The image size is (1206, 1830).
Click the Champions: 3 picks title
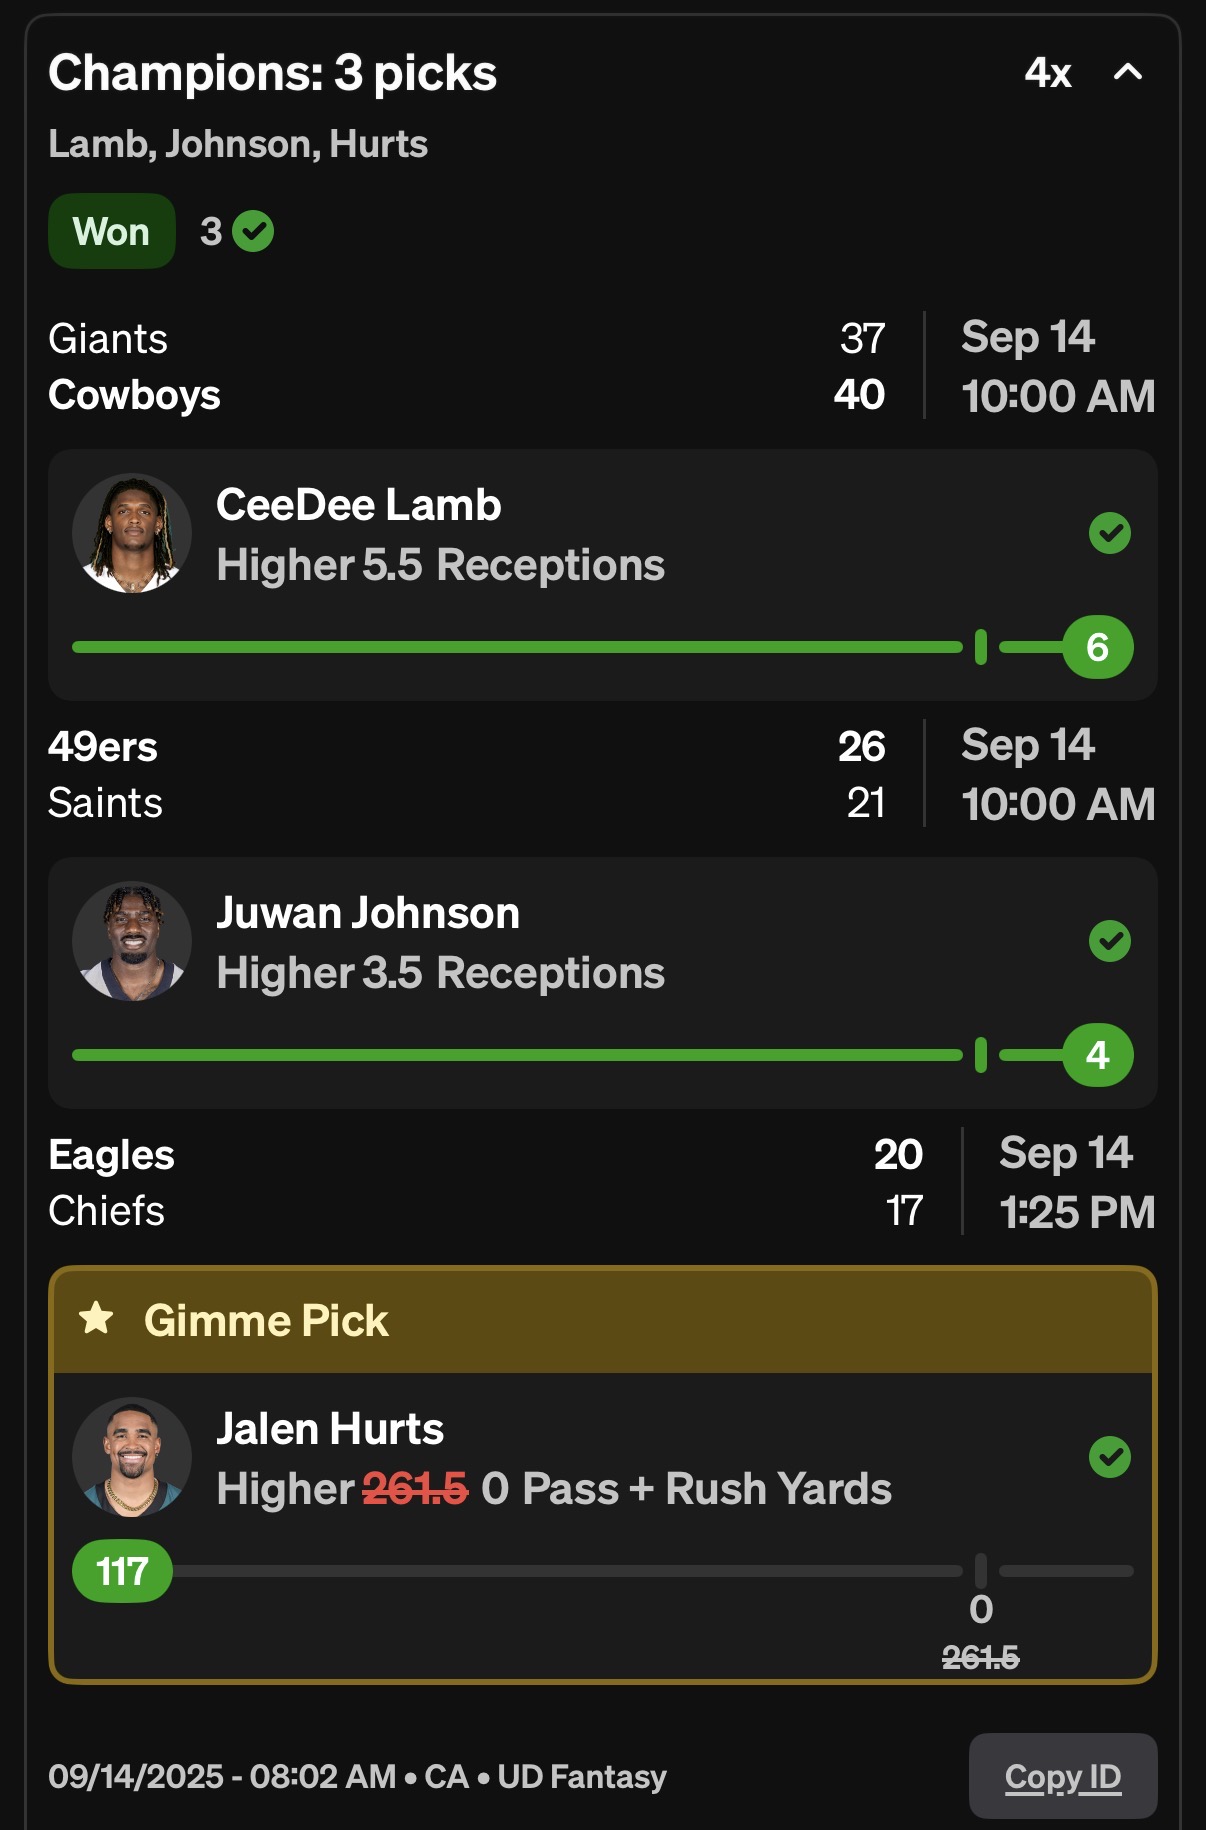[x=272, y=73]
